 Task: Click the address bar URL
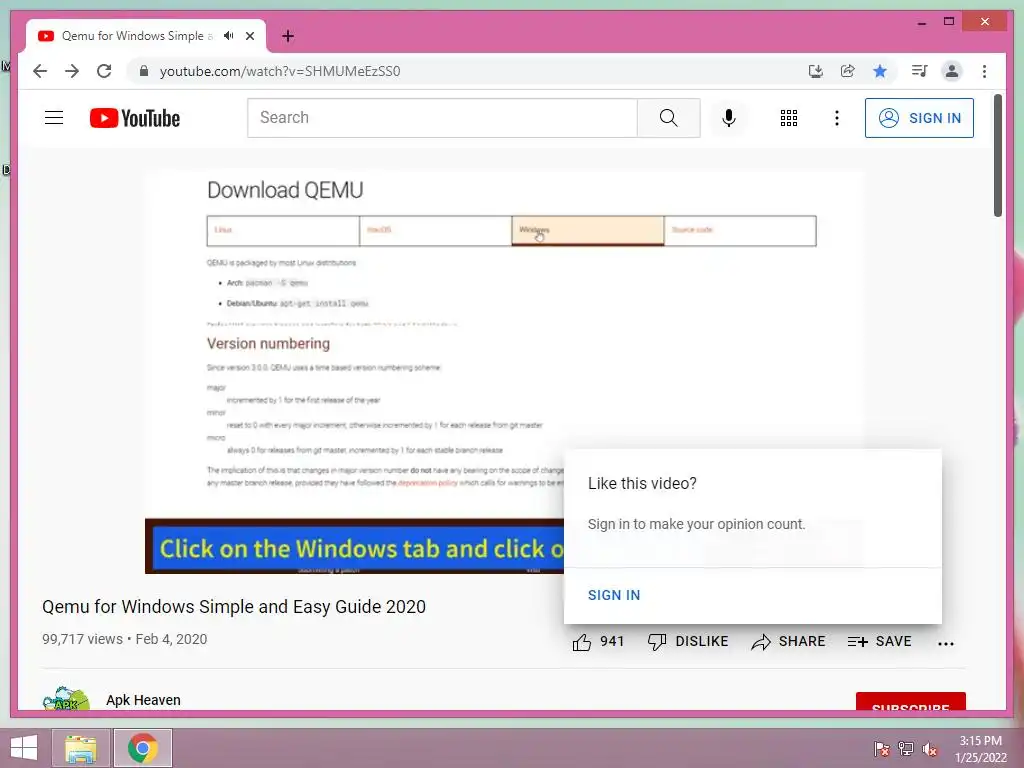(280, 71)
